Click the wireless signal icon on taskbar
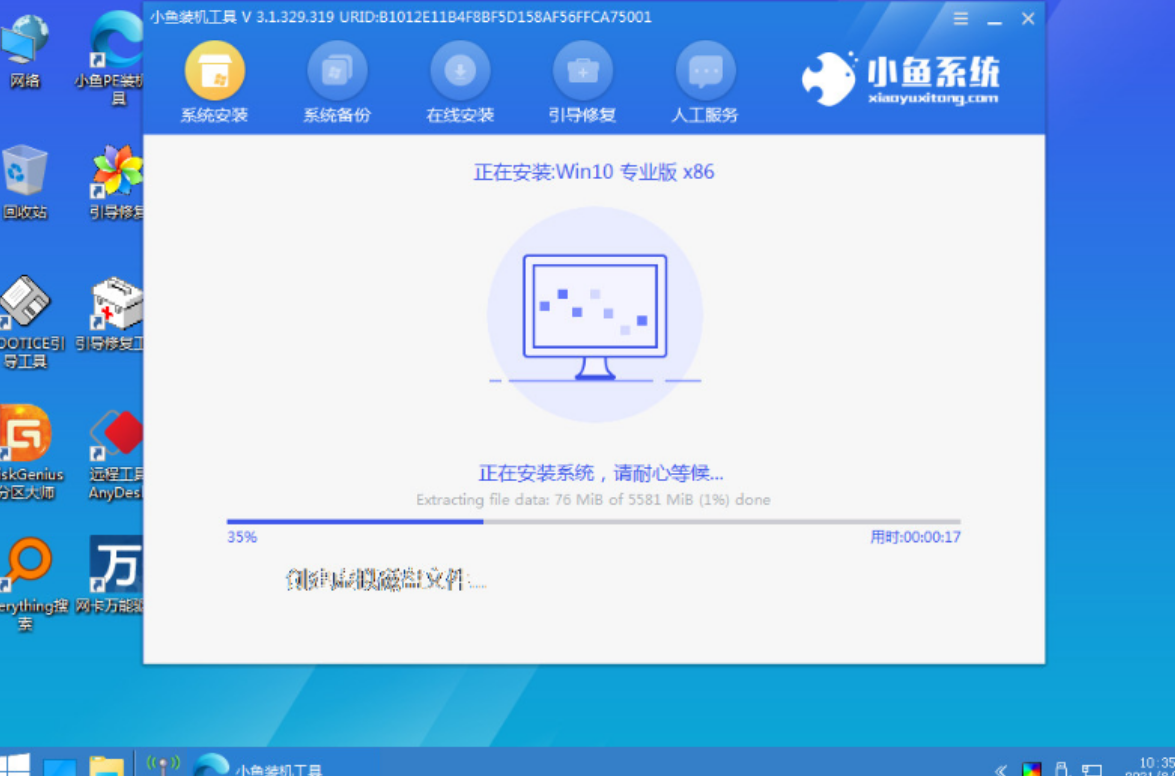This screenshot has height=776, width=1175. [x=163, y=763]
